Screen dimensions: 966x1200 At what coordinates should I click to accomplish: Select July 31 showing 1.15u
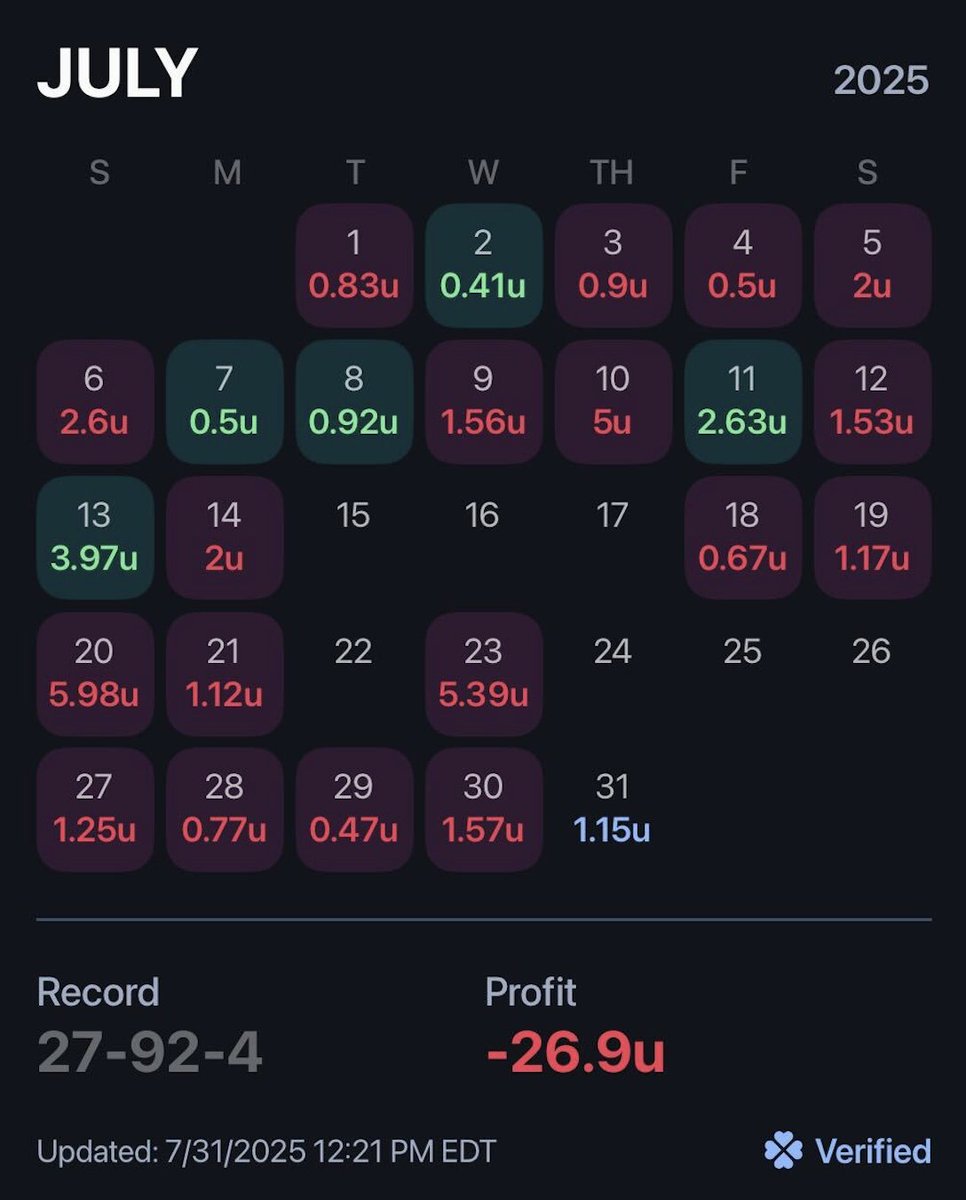pyautogui.click(x=612, y=809)
